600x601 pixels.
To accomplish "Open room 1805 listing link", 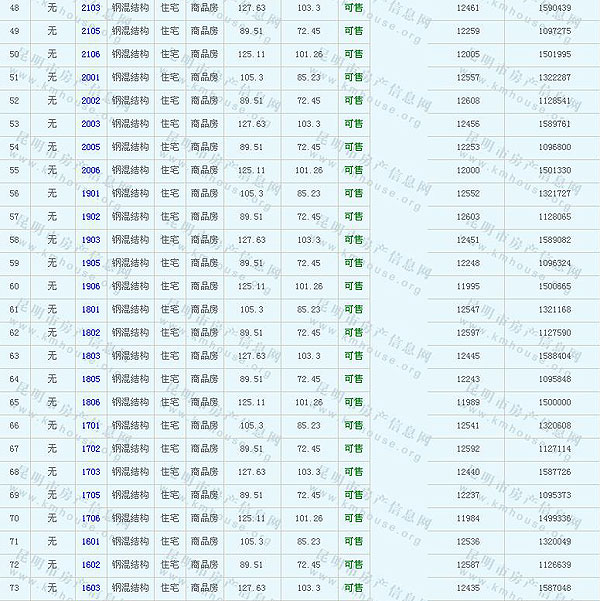I will point(90,379).
